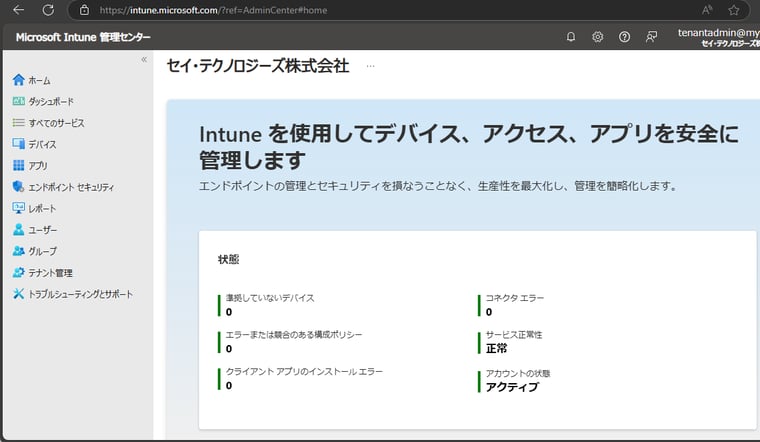Click the グループ people icon

[18, 251]
